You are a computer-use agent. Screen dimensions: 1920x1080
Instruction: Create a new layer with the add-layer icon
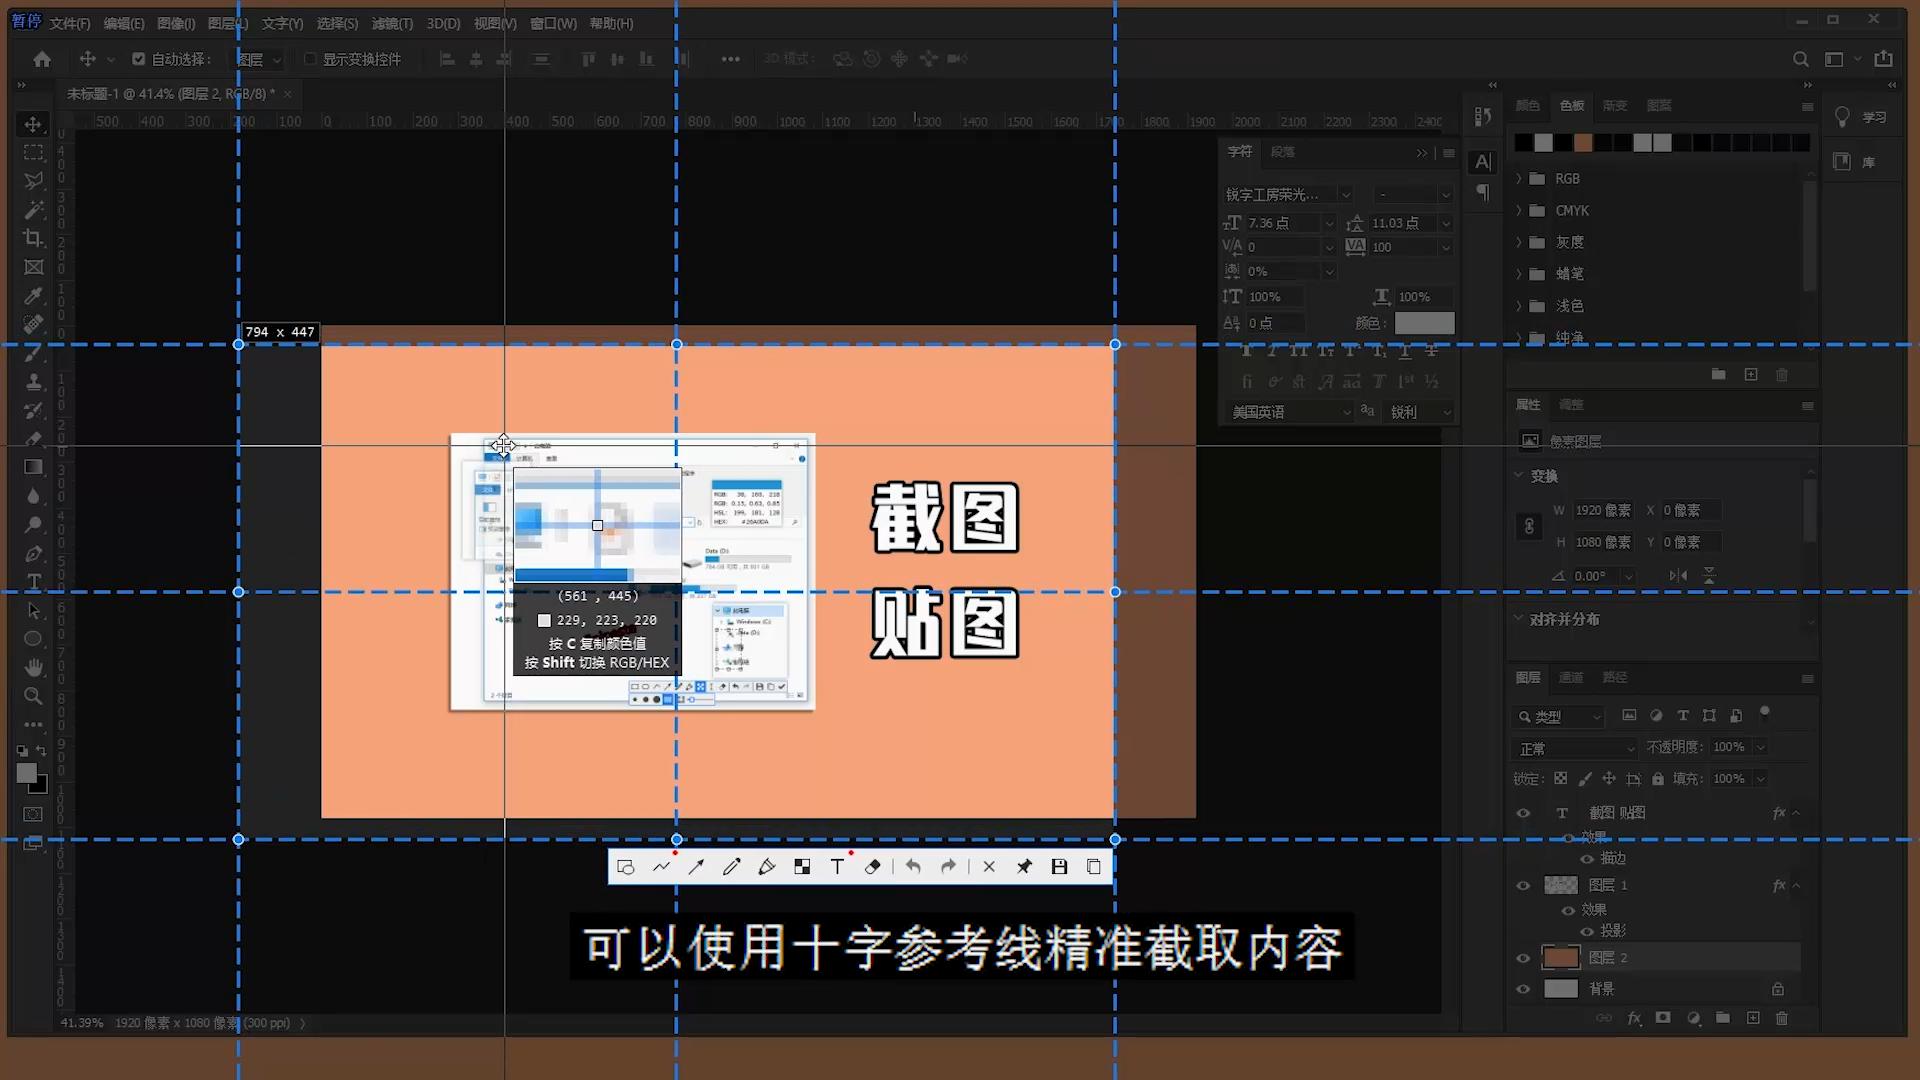click(1752, 1018)
